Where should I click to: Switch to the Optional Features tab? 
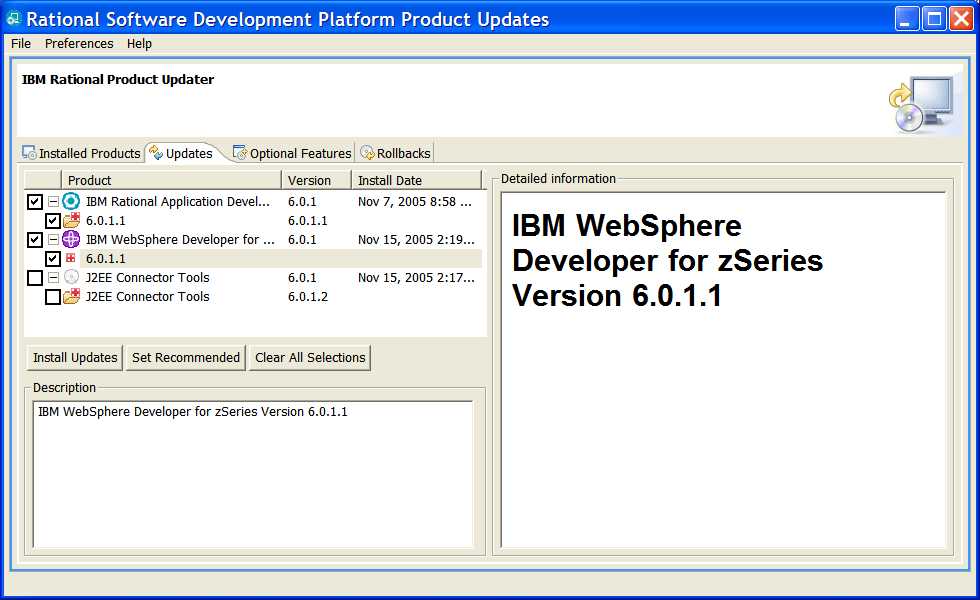(x=292, y=153)
